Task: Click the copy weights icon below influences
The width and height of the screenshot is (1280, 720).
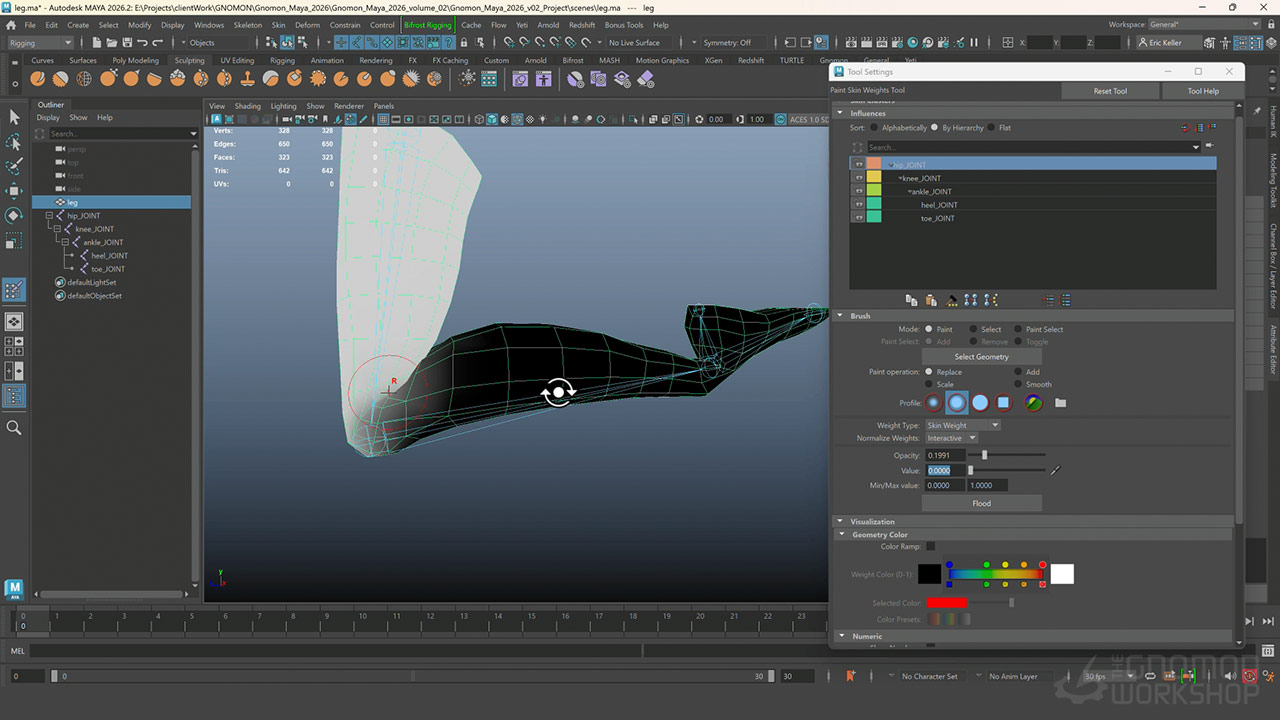Action: tap(911, 300)
